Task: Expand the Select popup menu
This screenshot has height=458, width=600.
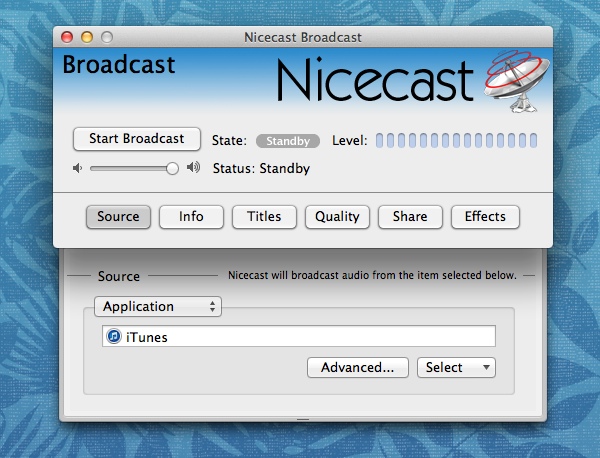Action: tap(456, 367)
